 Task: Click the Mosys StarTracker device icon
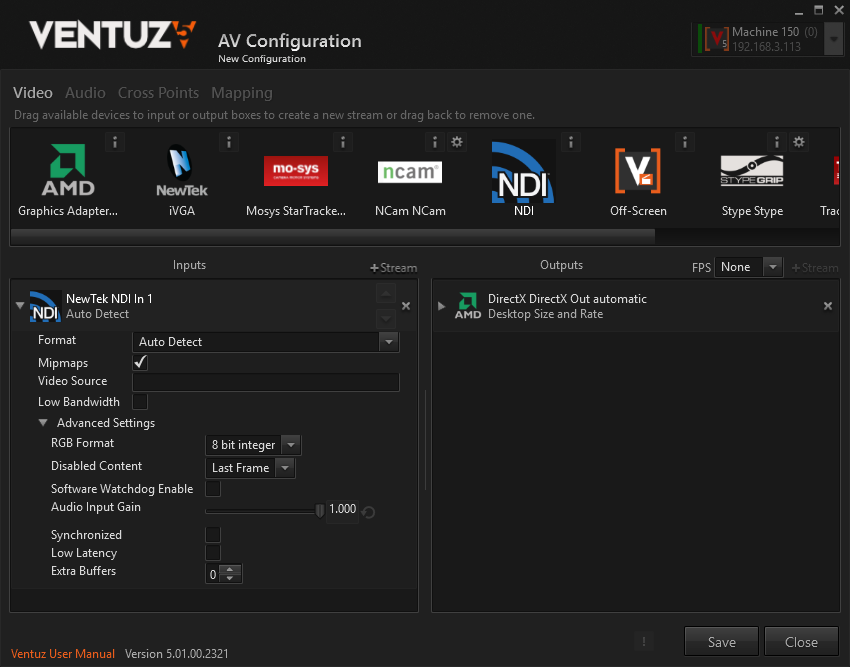[x=296, y=171]
